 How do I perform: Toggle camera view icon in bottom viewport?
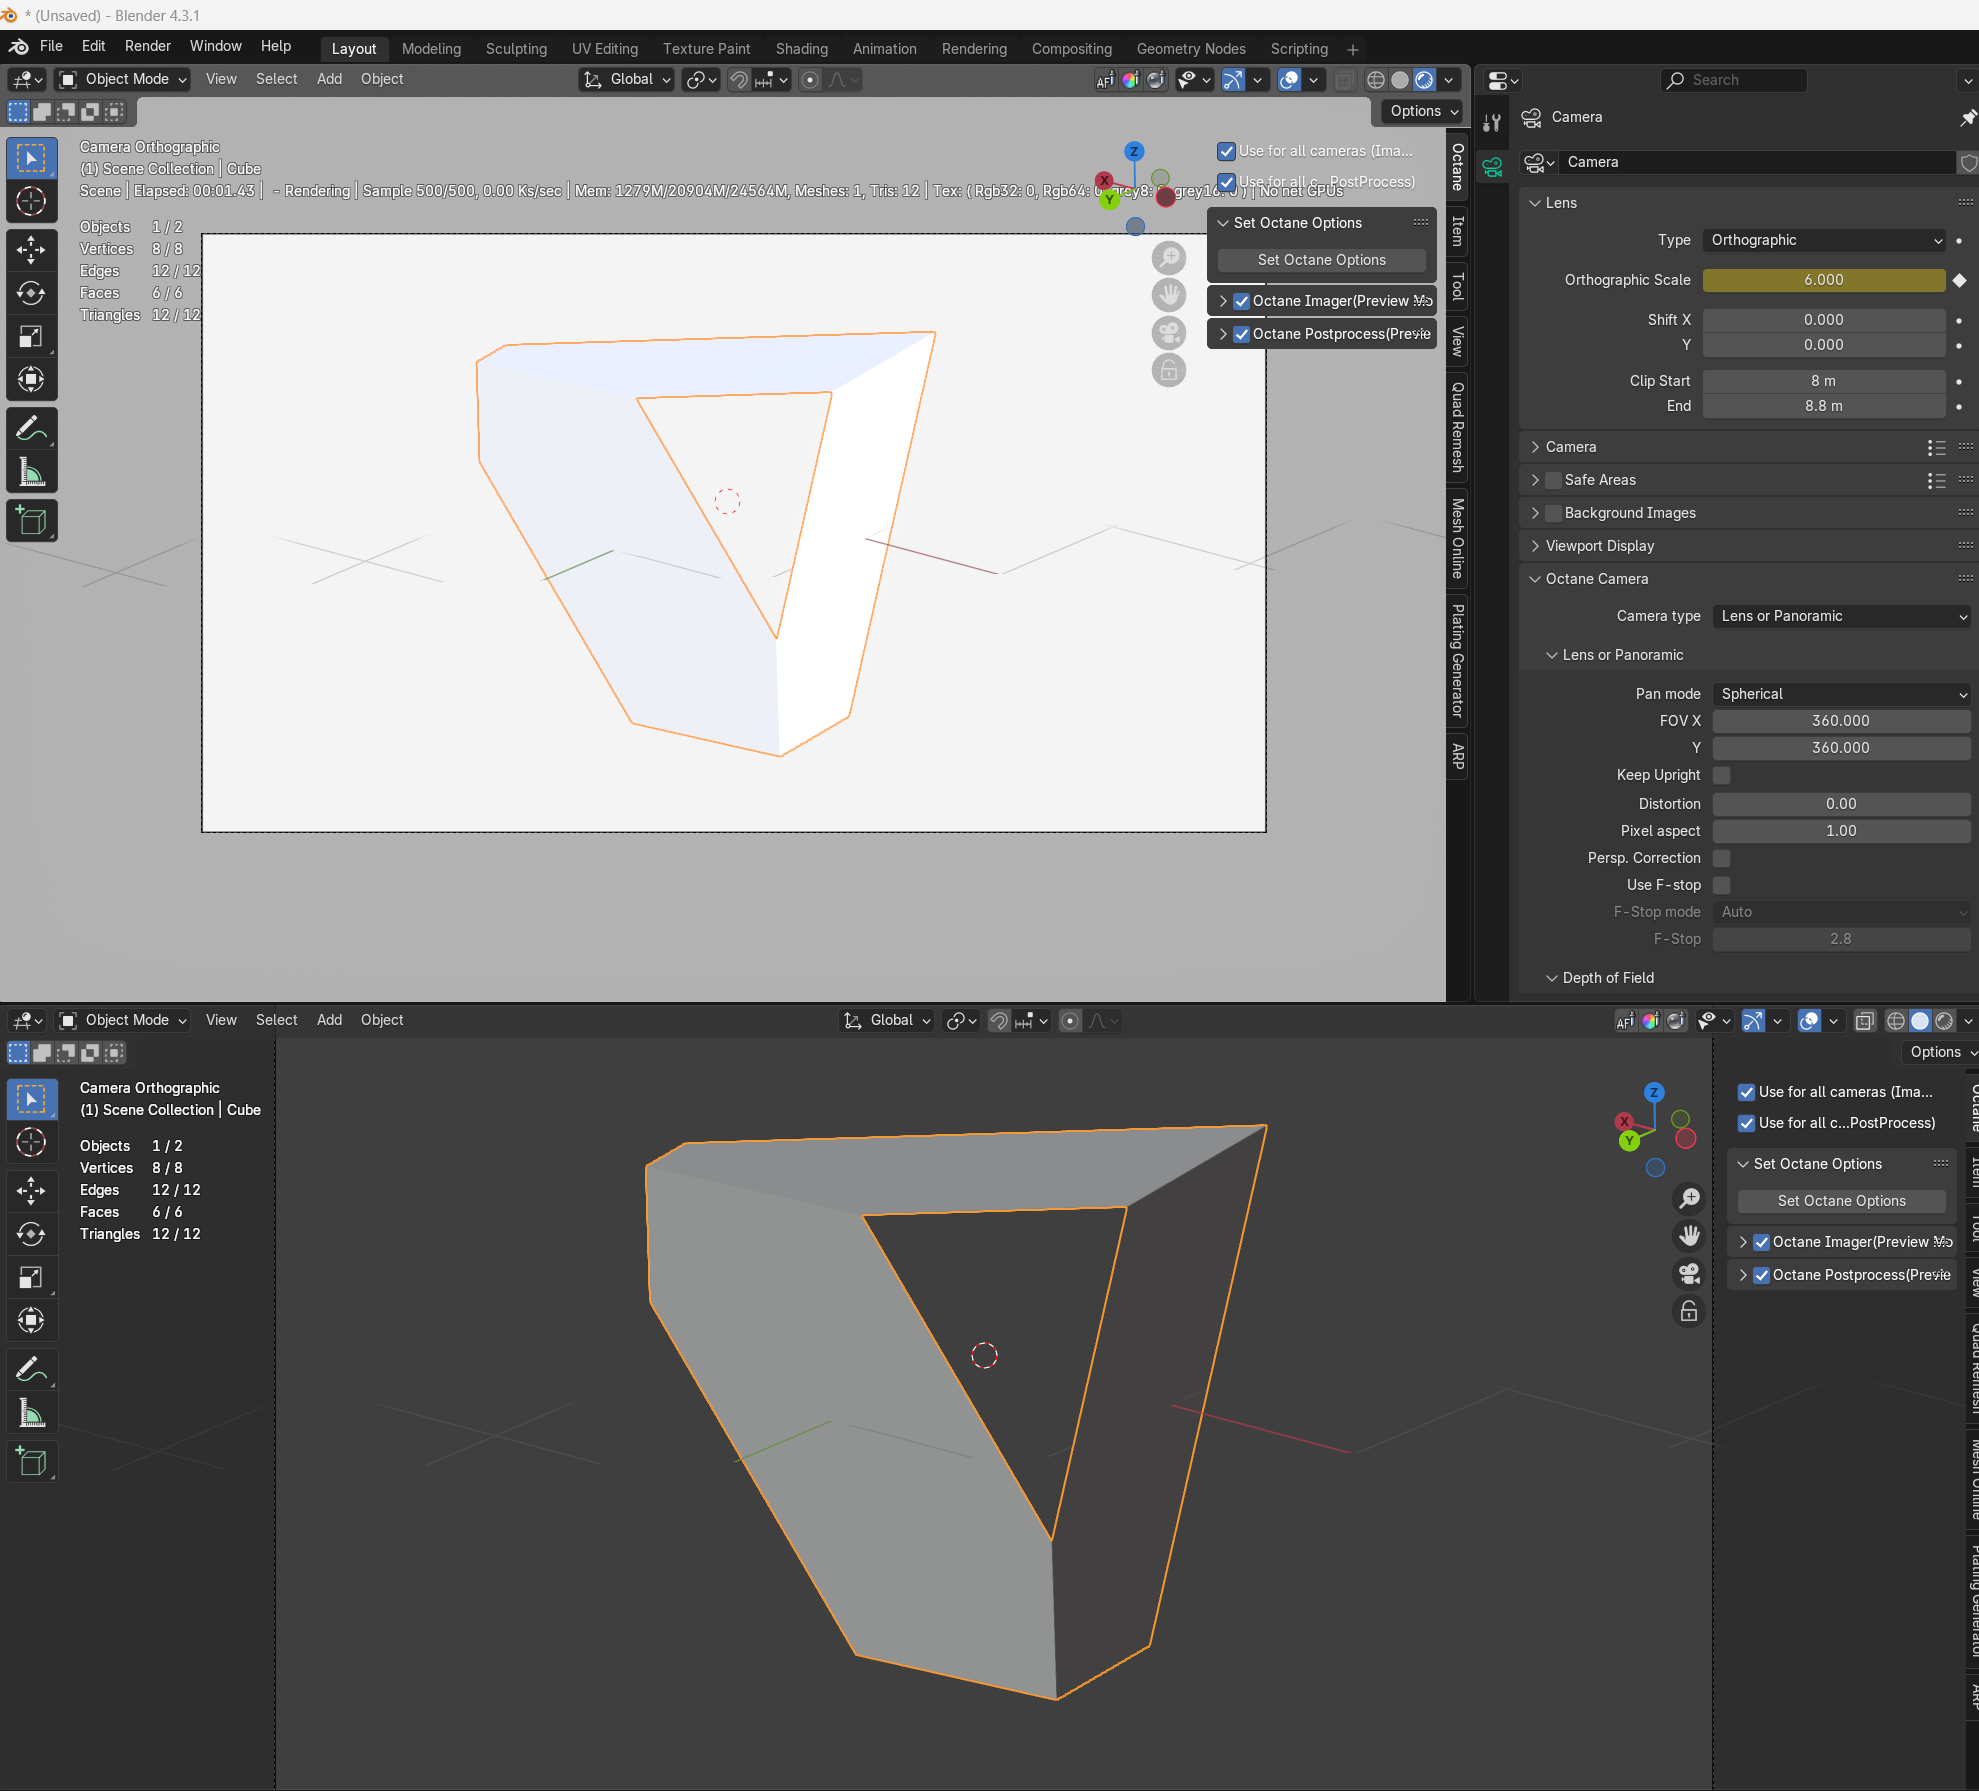pyautogui.click(x=1689, y=1273)
